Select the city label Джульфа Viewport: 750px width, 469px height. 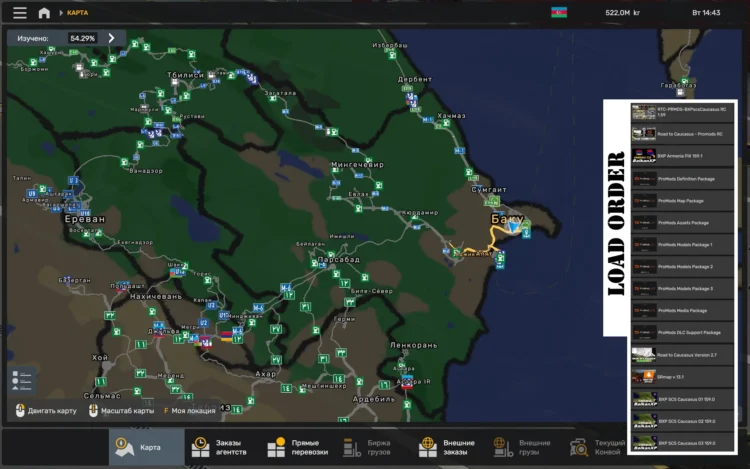click(x=164, y=331)
